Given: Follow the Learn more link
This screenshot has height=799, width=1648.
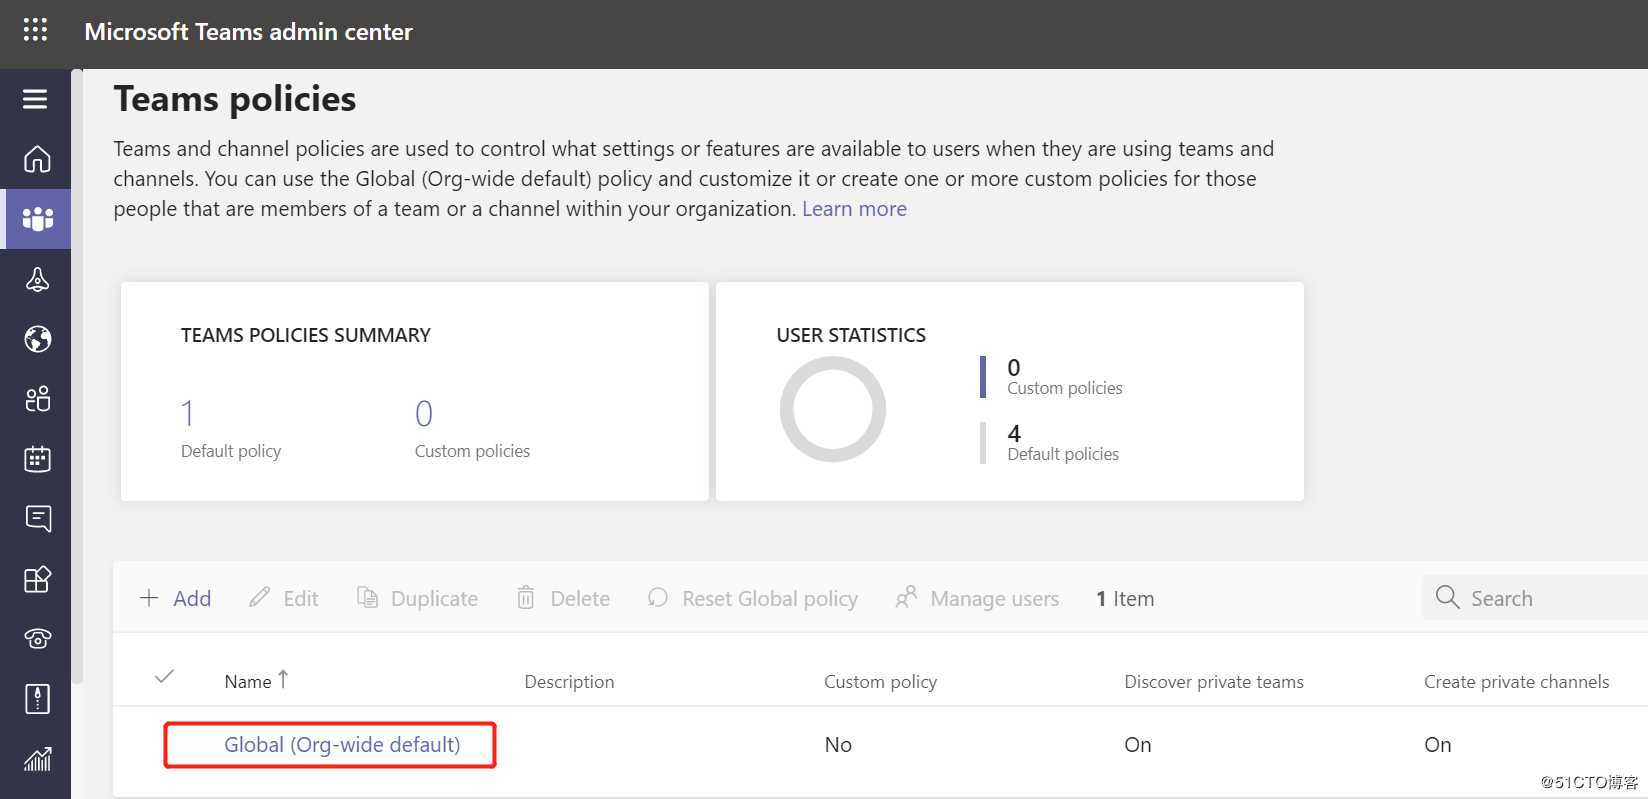Looking at the screenshot, I should click(x=854, y=208).
